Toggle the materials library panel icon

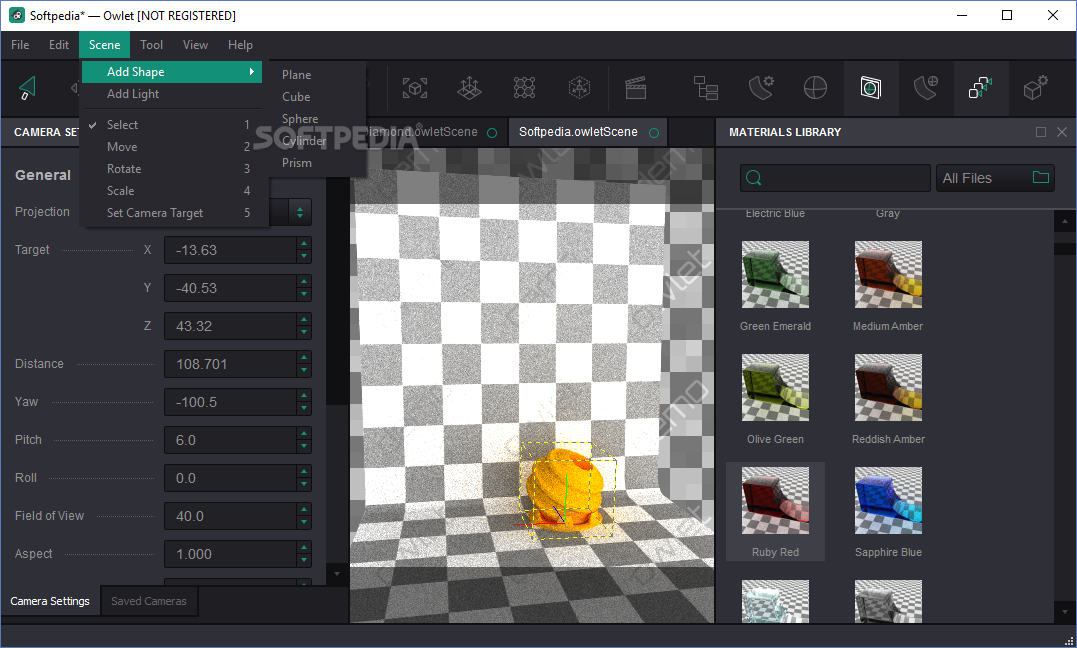[926, 88]
